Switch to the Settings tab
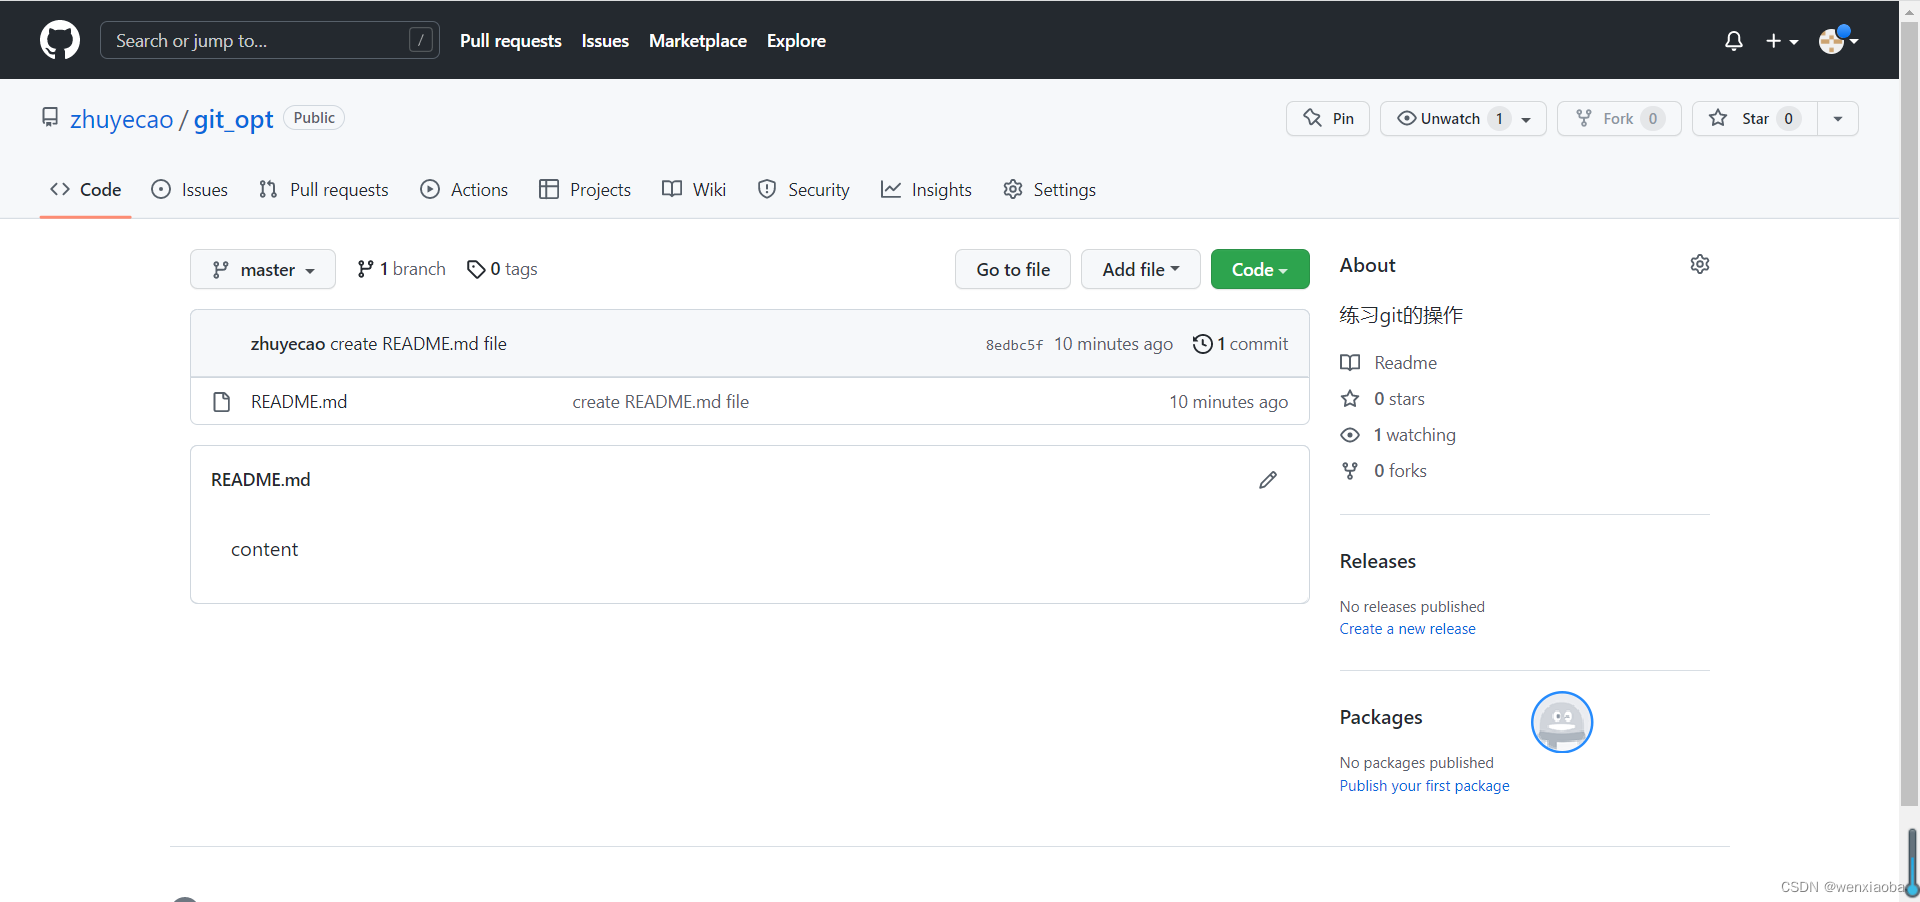This screenshot has height=902, width=1920. [x=1049, y=189]
